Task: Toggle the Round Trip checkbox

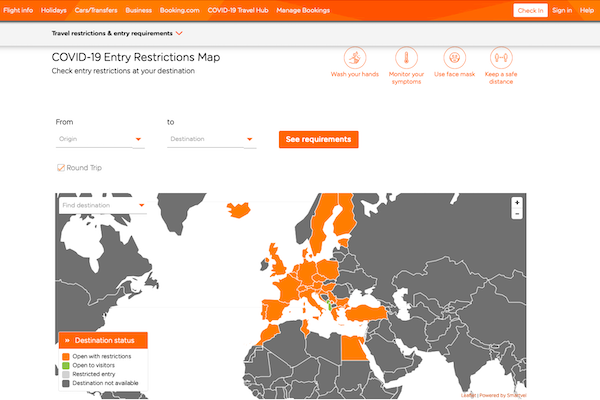Action: click(x=61, y=168)
